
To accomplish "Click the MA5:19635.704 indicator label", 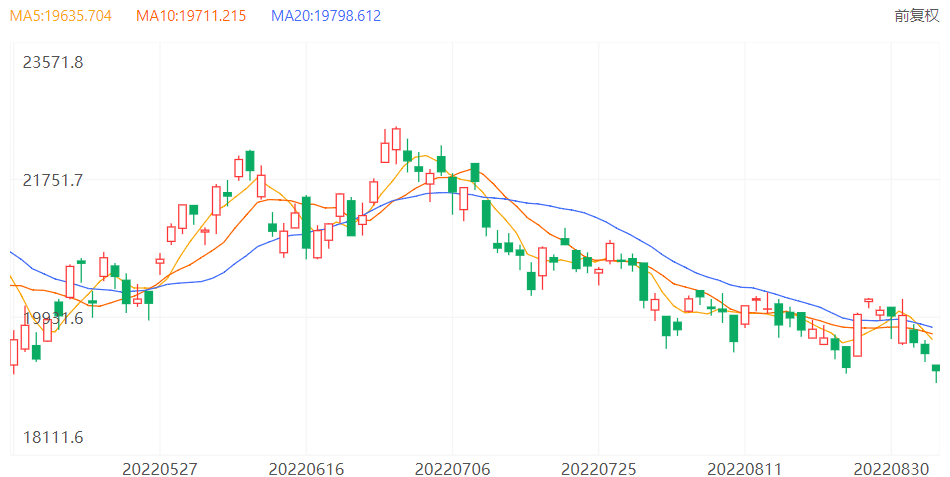I will (61, 16).
